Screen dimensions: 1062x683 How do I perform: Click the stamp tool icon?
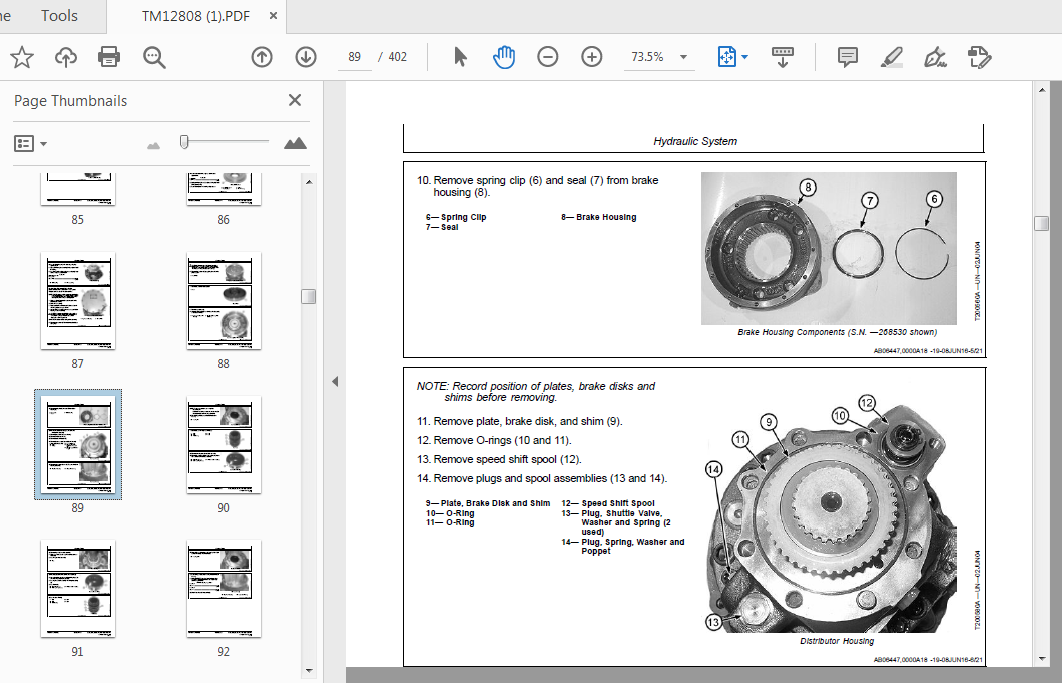click(979, 57)
